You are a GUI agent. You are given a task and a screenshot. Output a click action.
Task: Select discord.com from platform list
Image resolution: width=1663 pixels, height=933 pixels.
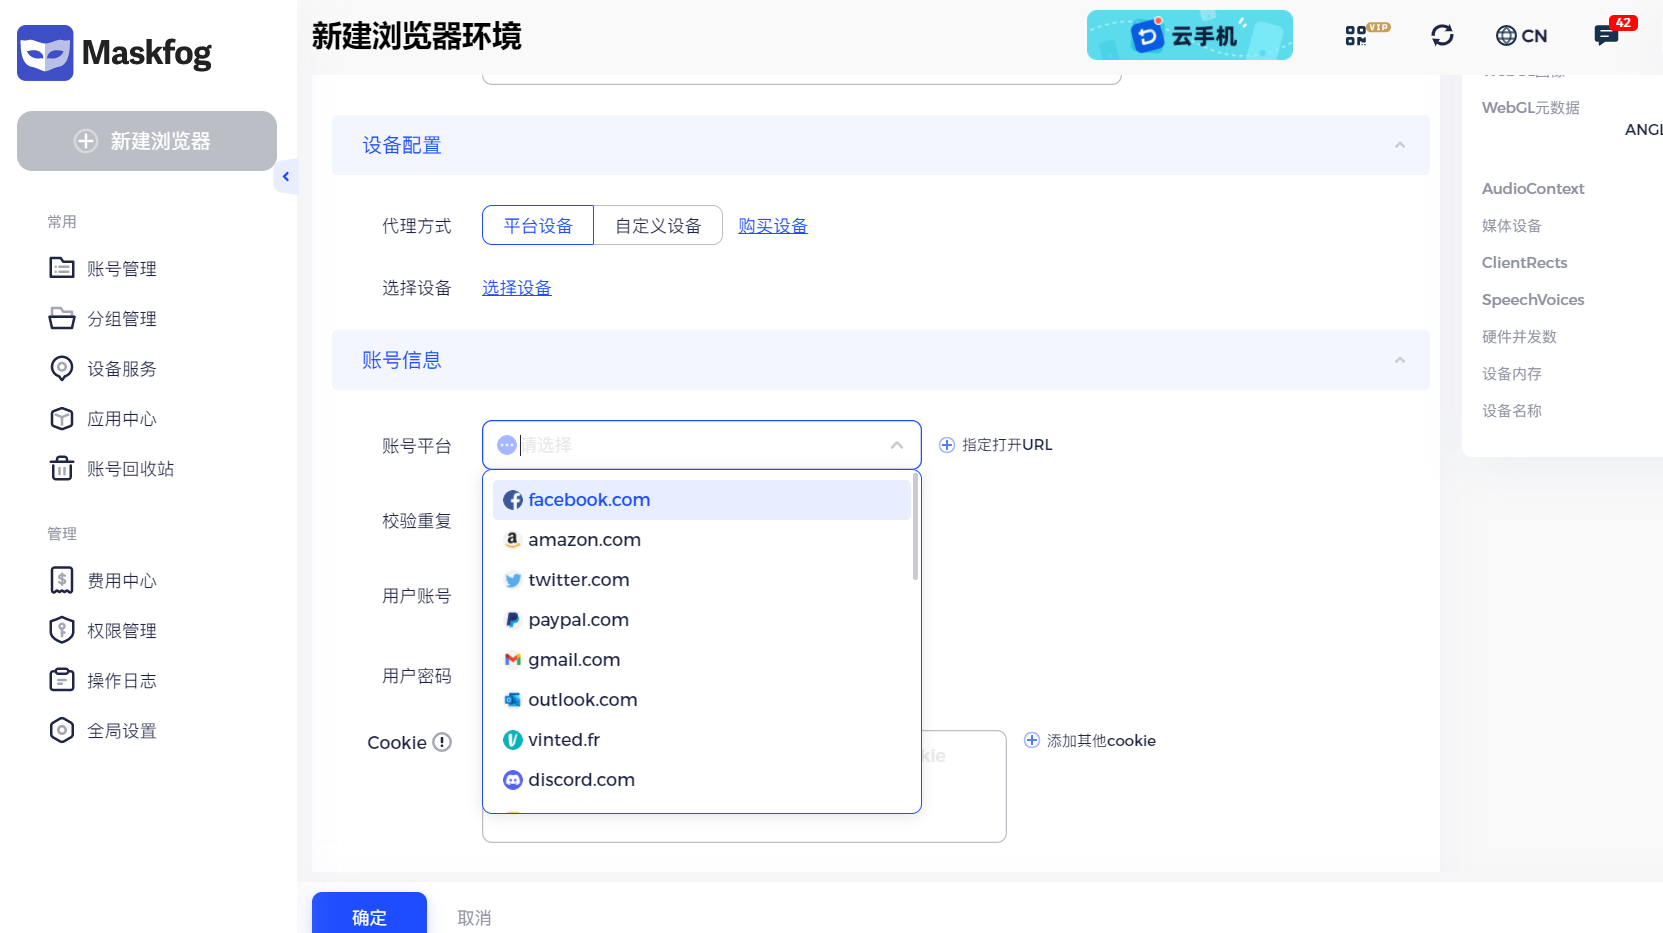click(x=701, y=780)
